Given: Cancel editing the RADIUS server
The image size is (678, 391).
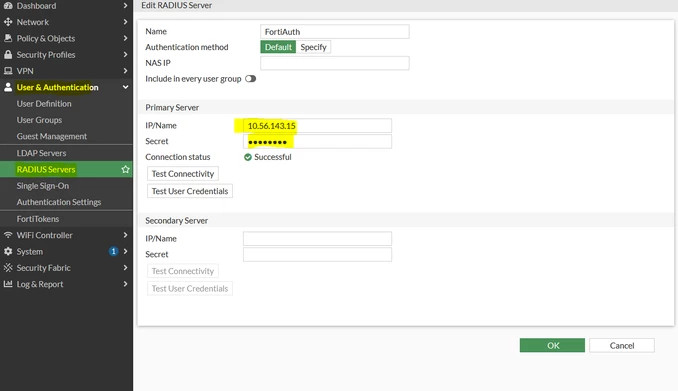Looking at the screenshot, I should (x=622, y=345).
